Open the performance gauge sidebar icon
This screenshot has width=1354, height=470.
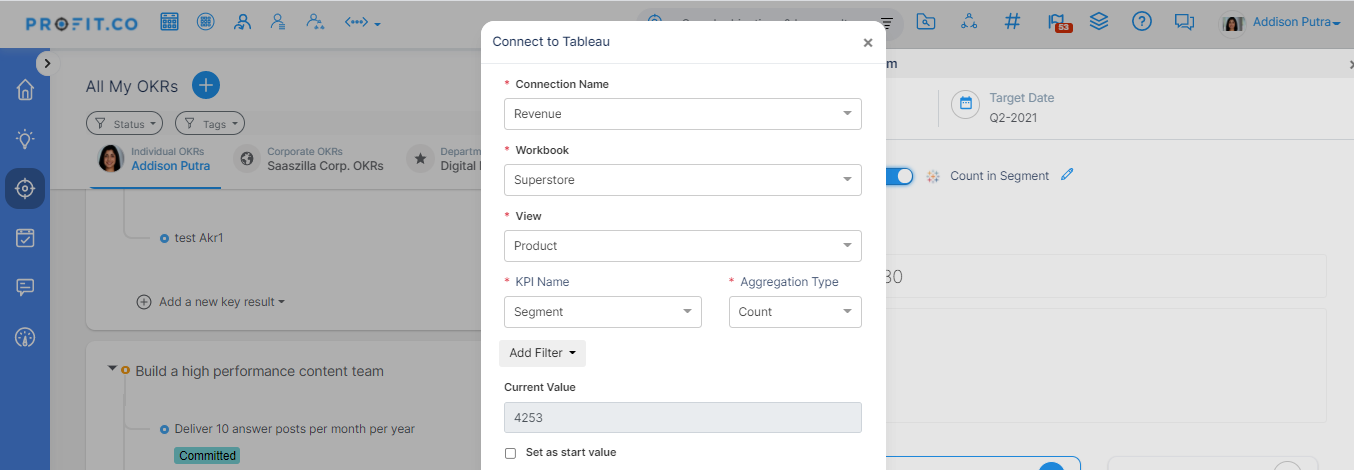tap(25, 337)
